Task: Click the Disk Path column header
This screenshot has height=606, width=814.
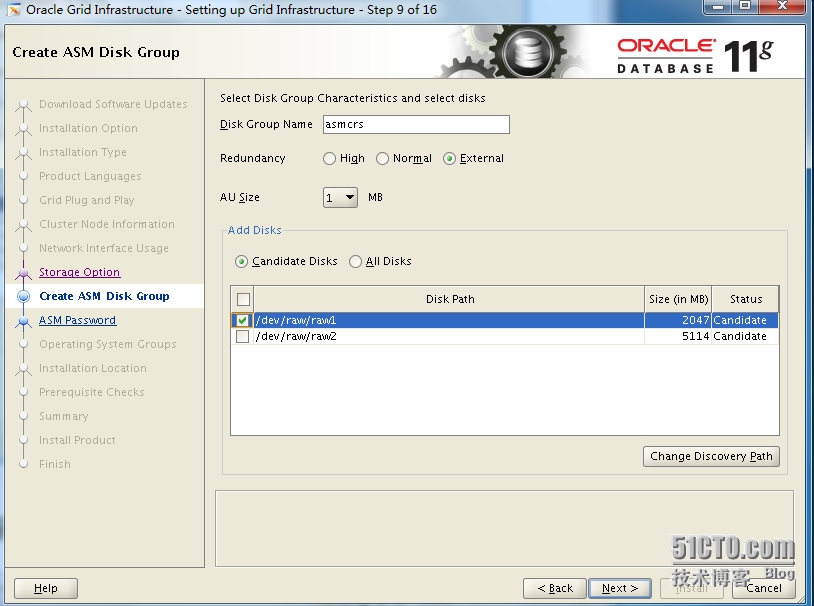Action: tap(450, 299)
